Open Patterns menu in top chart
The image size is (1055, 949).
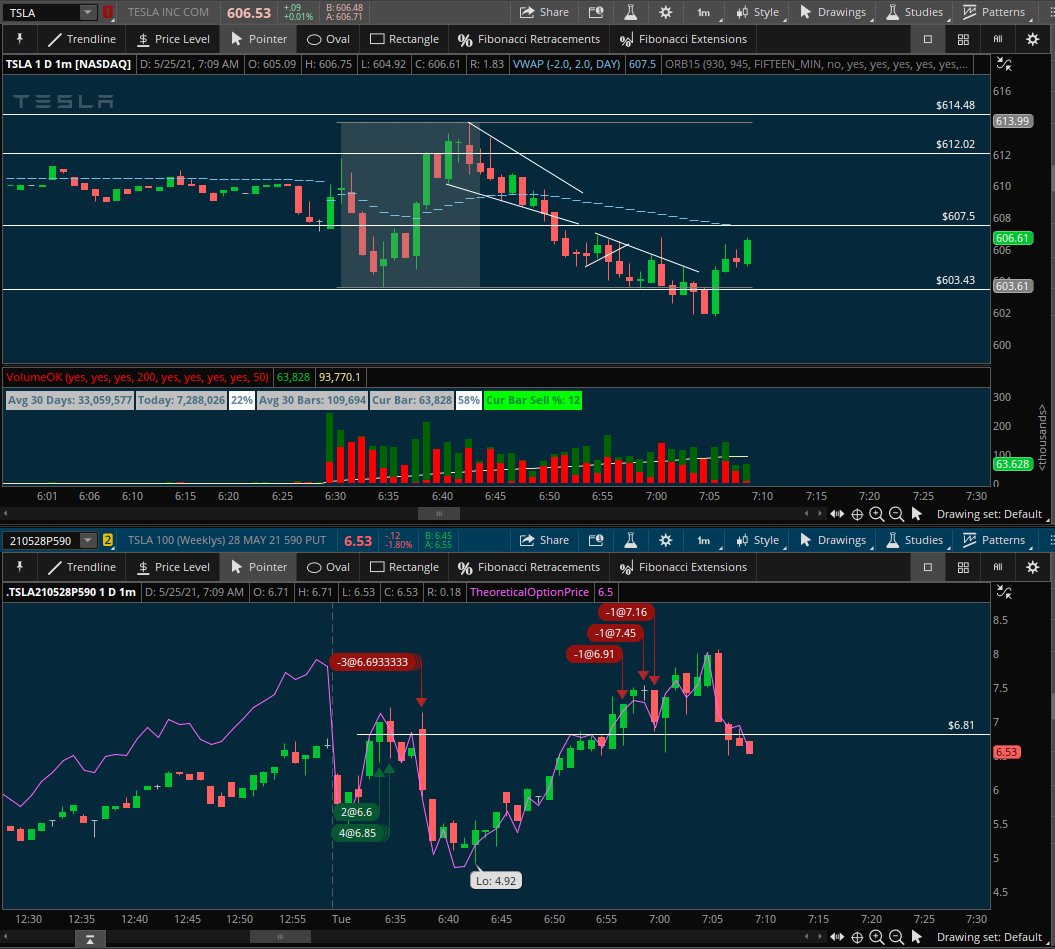pos(994,12)
